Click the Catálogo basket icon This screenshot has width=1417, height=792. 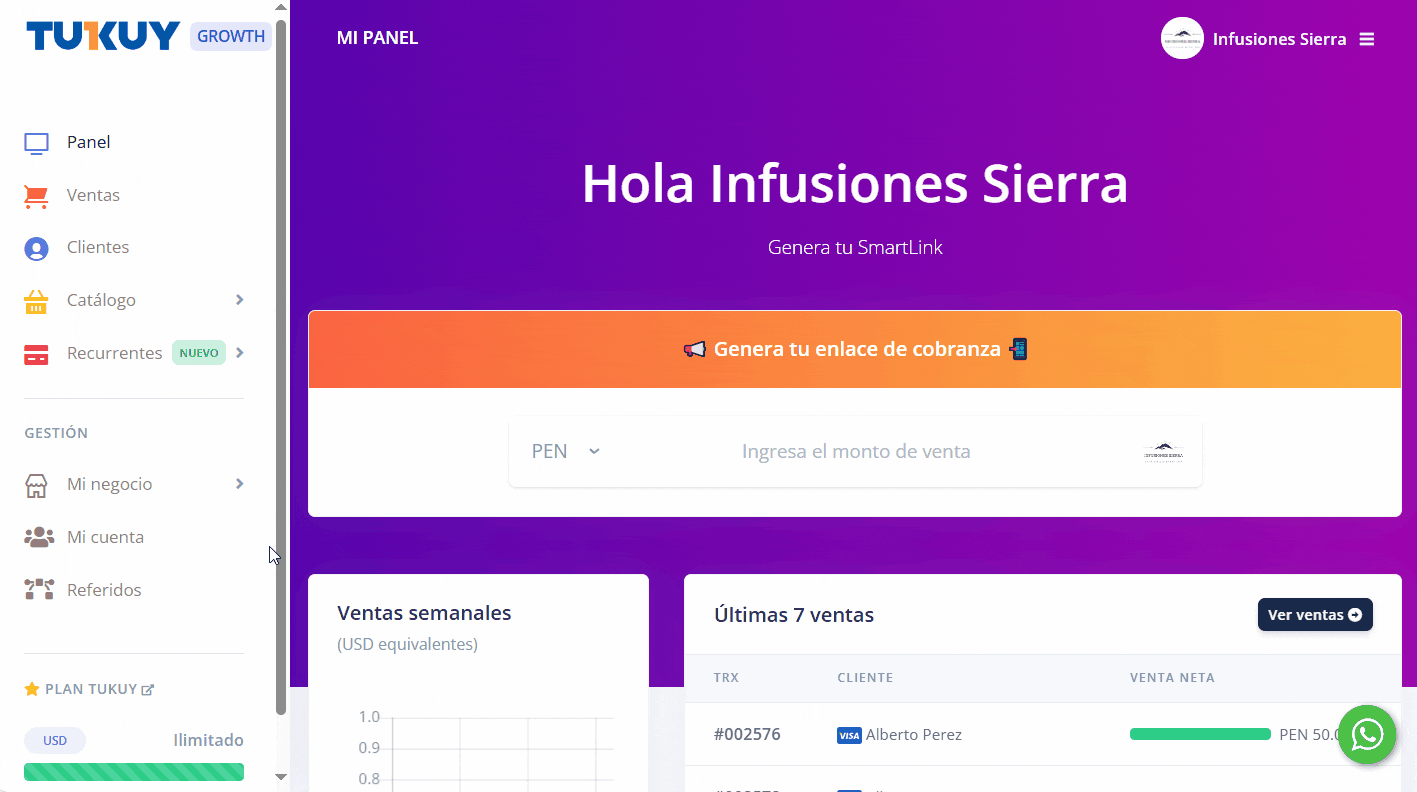36,302
